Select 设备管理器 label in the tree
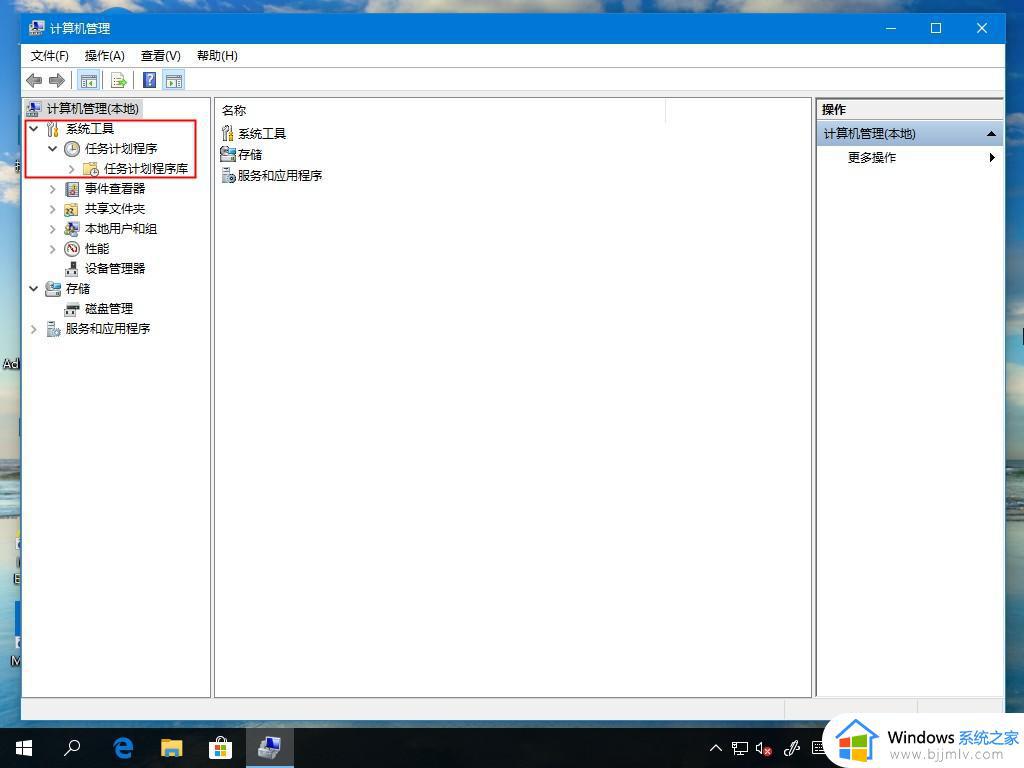This screenshot has height=768, width=1024. pyautogui.click(x=115, y=269)
